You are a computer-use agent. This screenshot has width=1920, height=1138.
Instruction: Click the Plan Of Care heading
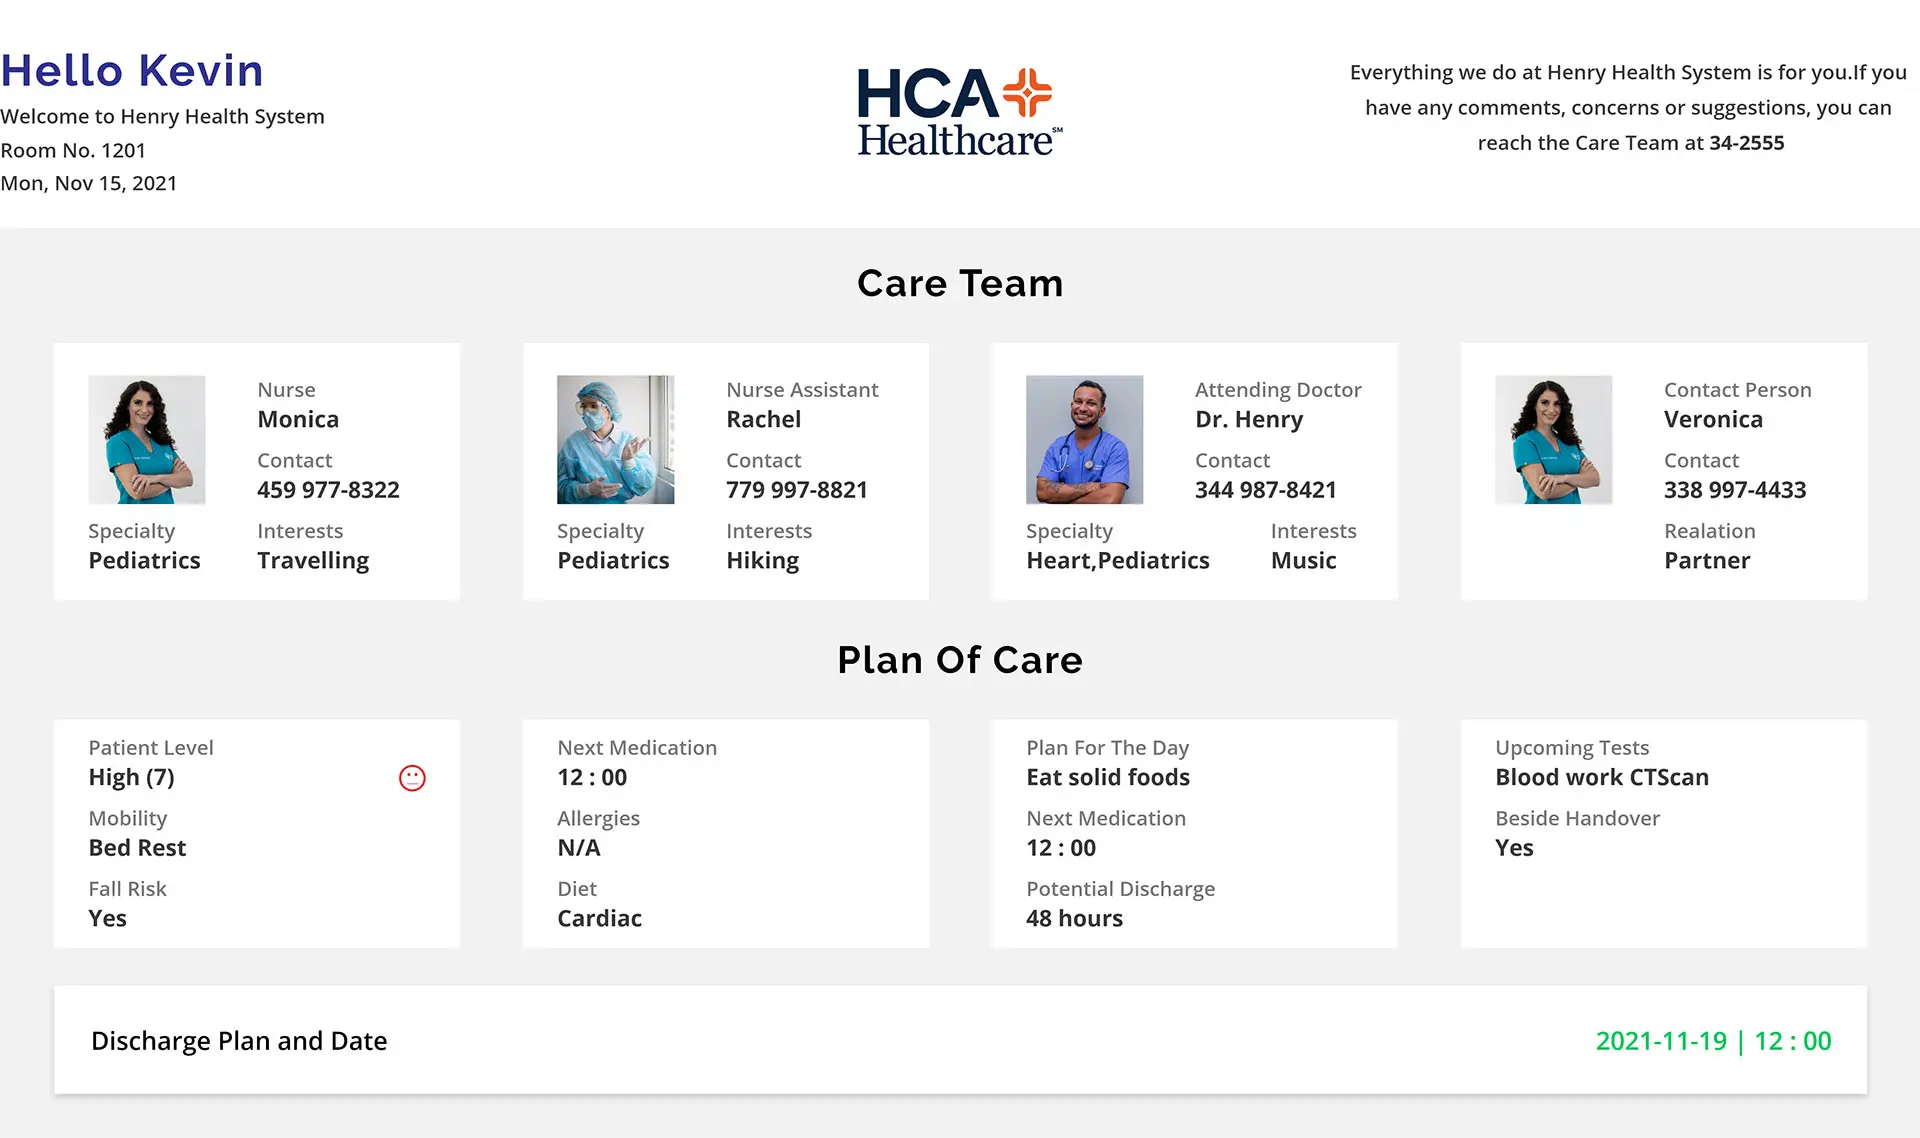coord(960,660)
